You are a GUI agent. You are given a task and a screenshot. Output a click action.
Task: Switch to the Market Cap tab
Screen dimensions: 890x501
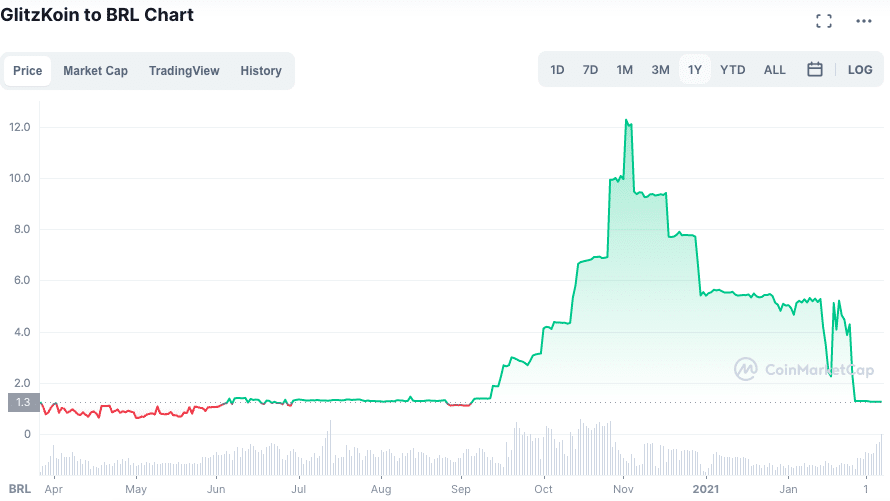point(95,71)
